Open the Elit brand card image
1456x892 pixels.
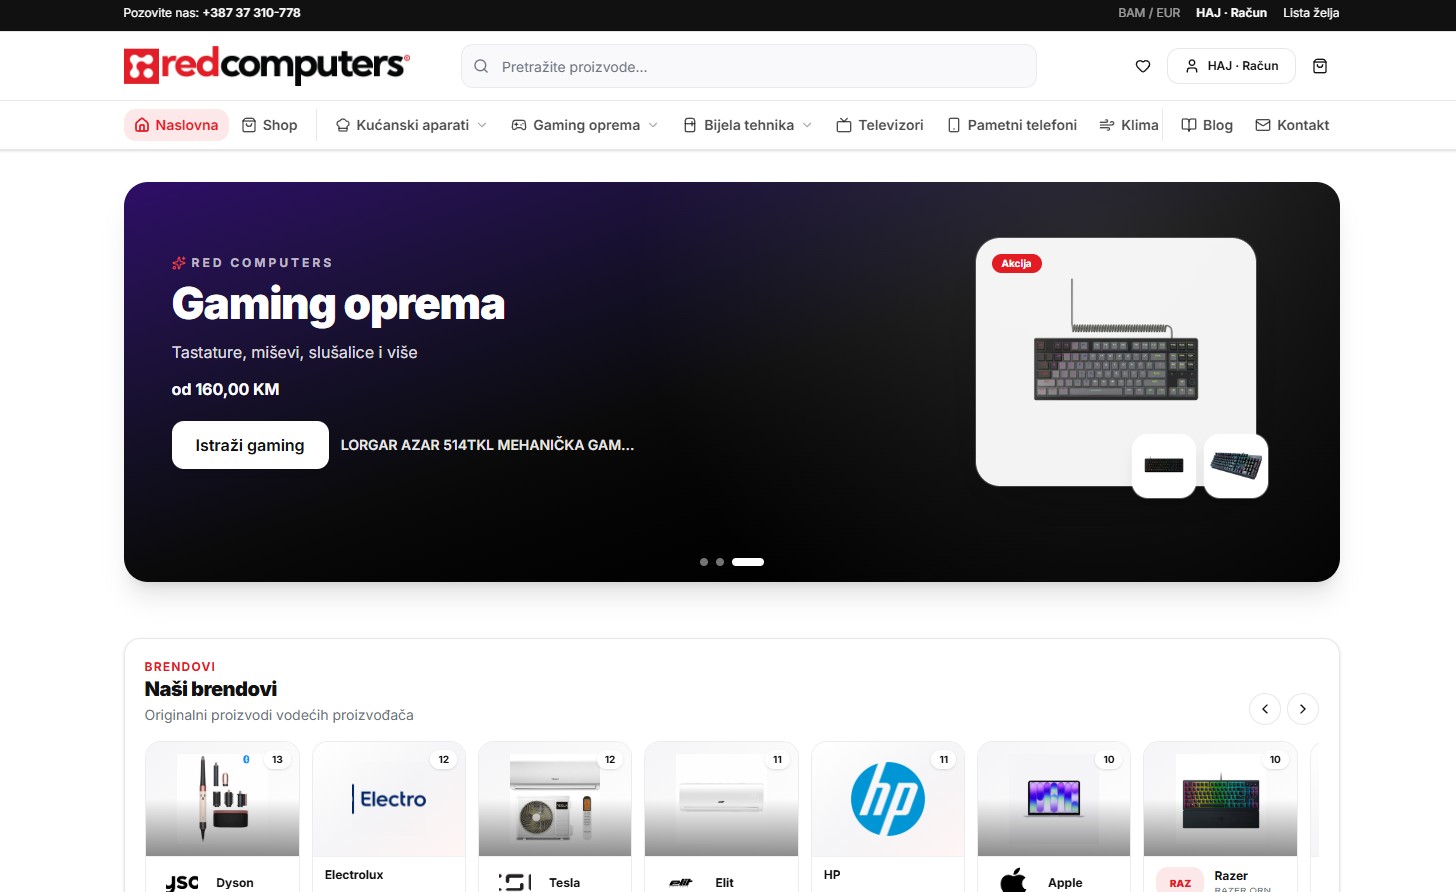721,799
